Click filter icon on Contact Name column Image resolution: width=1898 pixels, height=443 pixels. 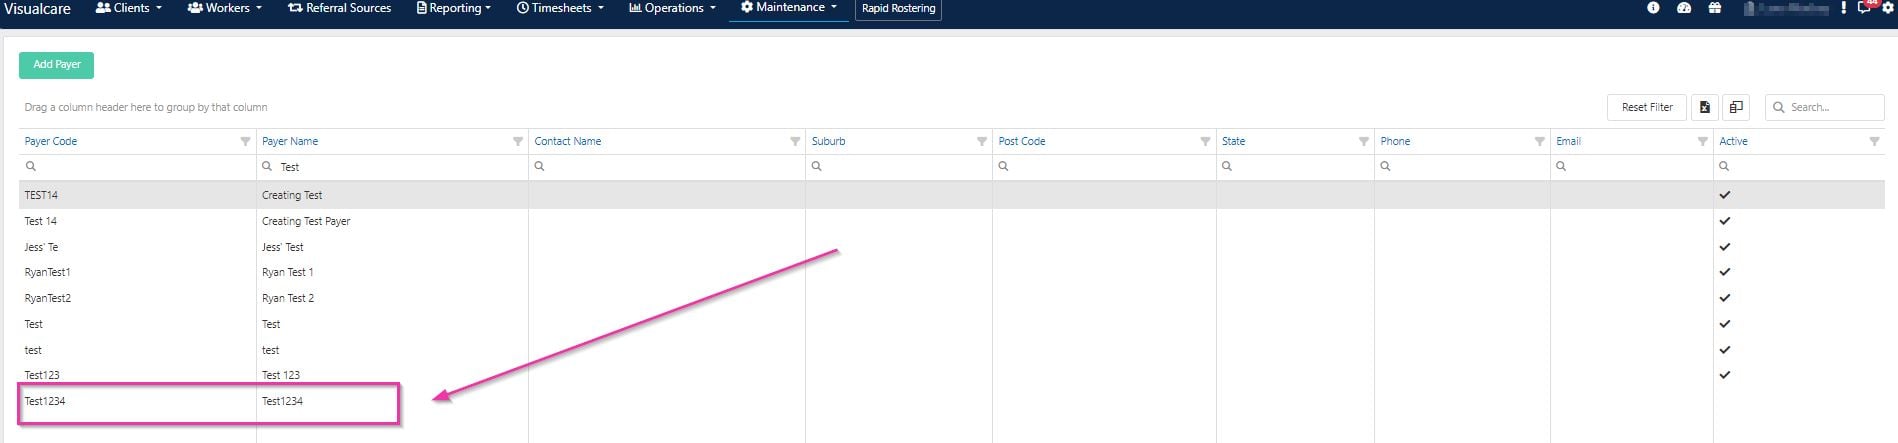tap(795, 142)
